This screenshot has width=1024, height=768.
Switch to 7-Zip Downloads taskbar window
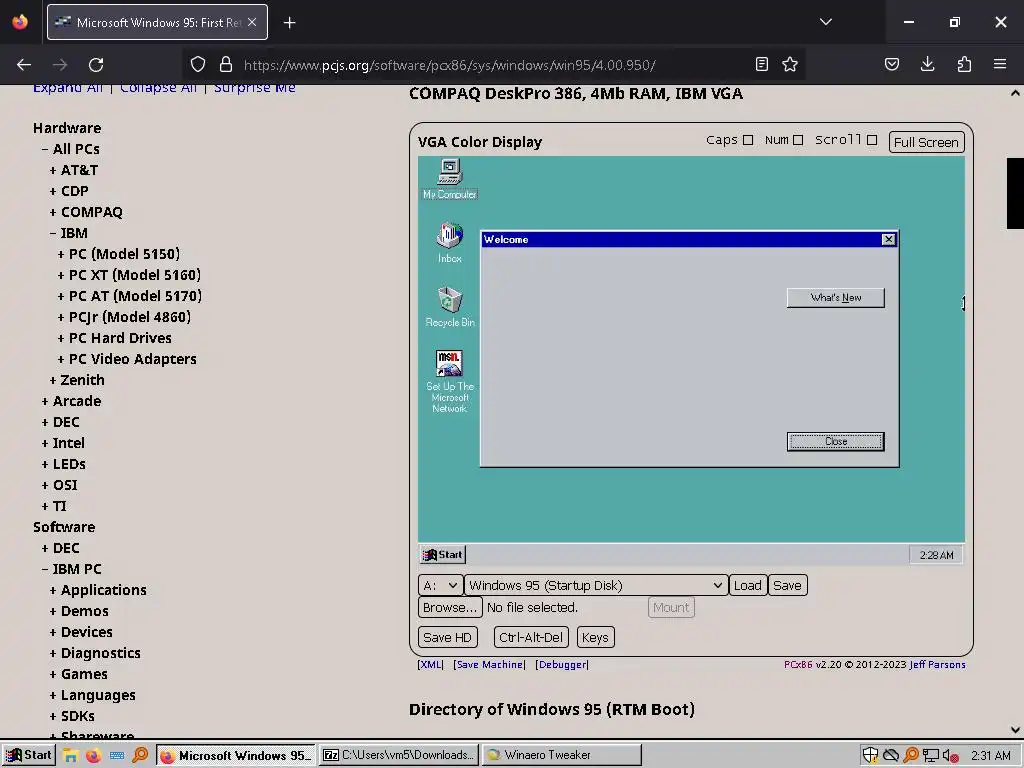399,755
